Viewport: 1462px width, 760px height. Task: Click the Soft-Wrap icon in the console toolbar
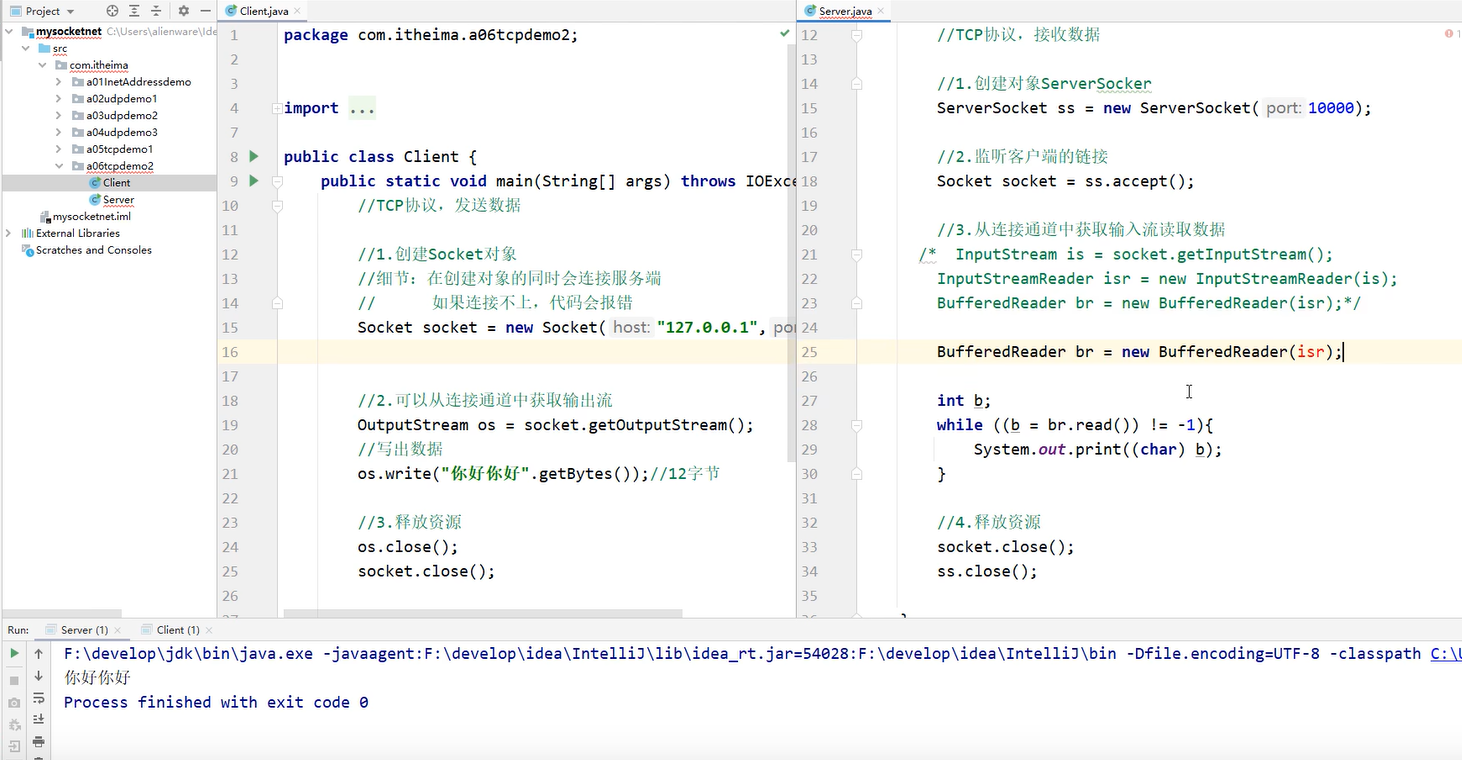(x=38, y=699)
